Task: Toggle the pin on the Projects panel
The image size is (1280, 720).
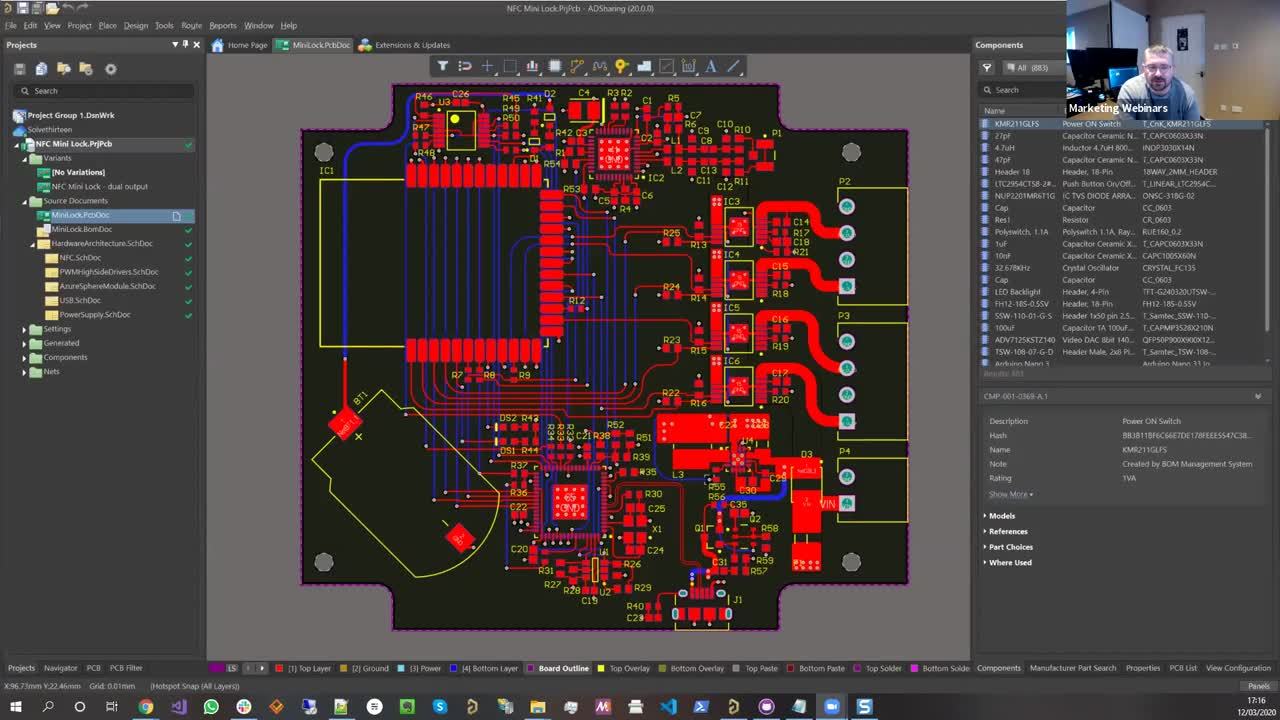Action: point(185,44)
